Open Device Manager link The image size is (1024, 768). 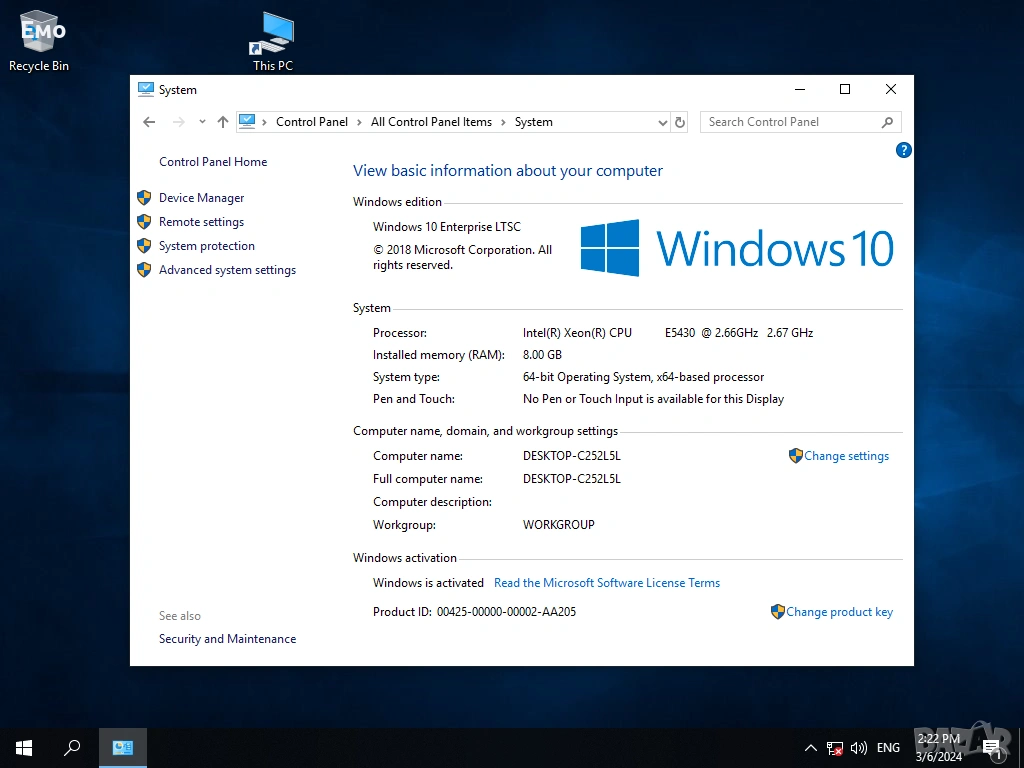coord(201,198)
